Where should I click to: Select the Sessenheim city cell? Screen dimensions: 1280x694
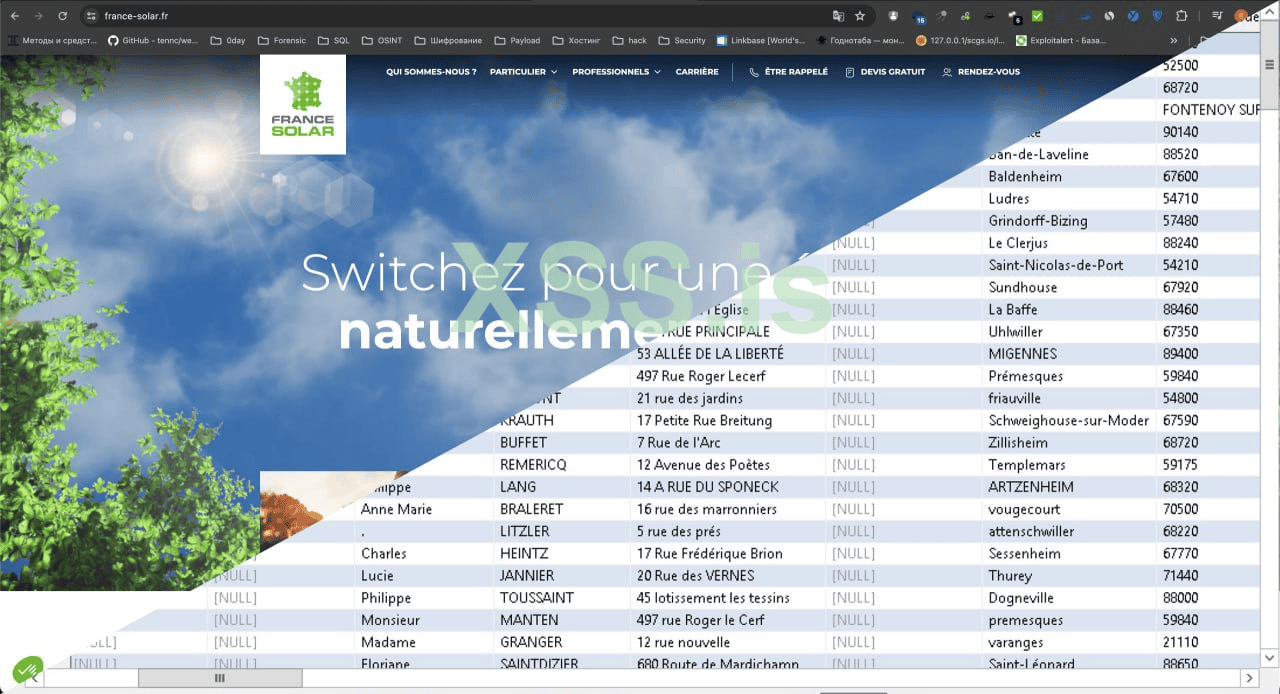[x=1069, y=553]
